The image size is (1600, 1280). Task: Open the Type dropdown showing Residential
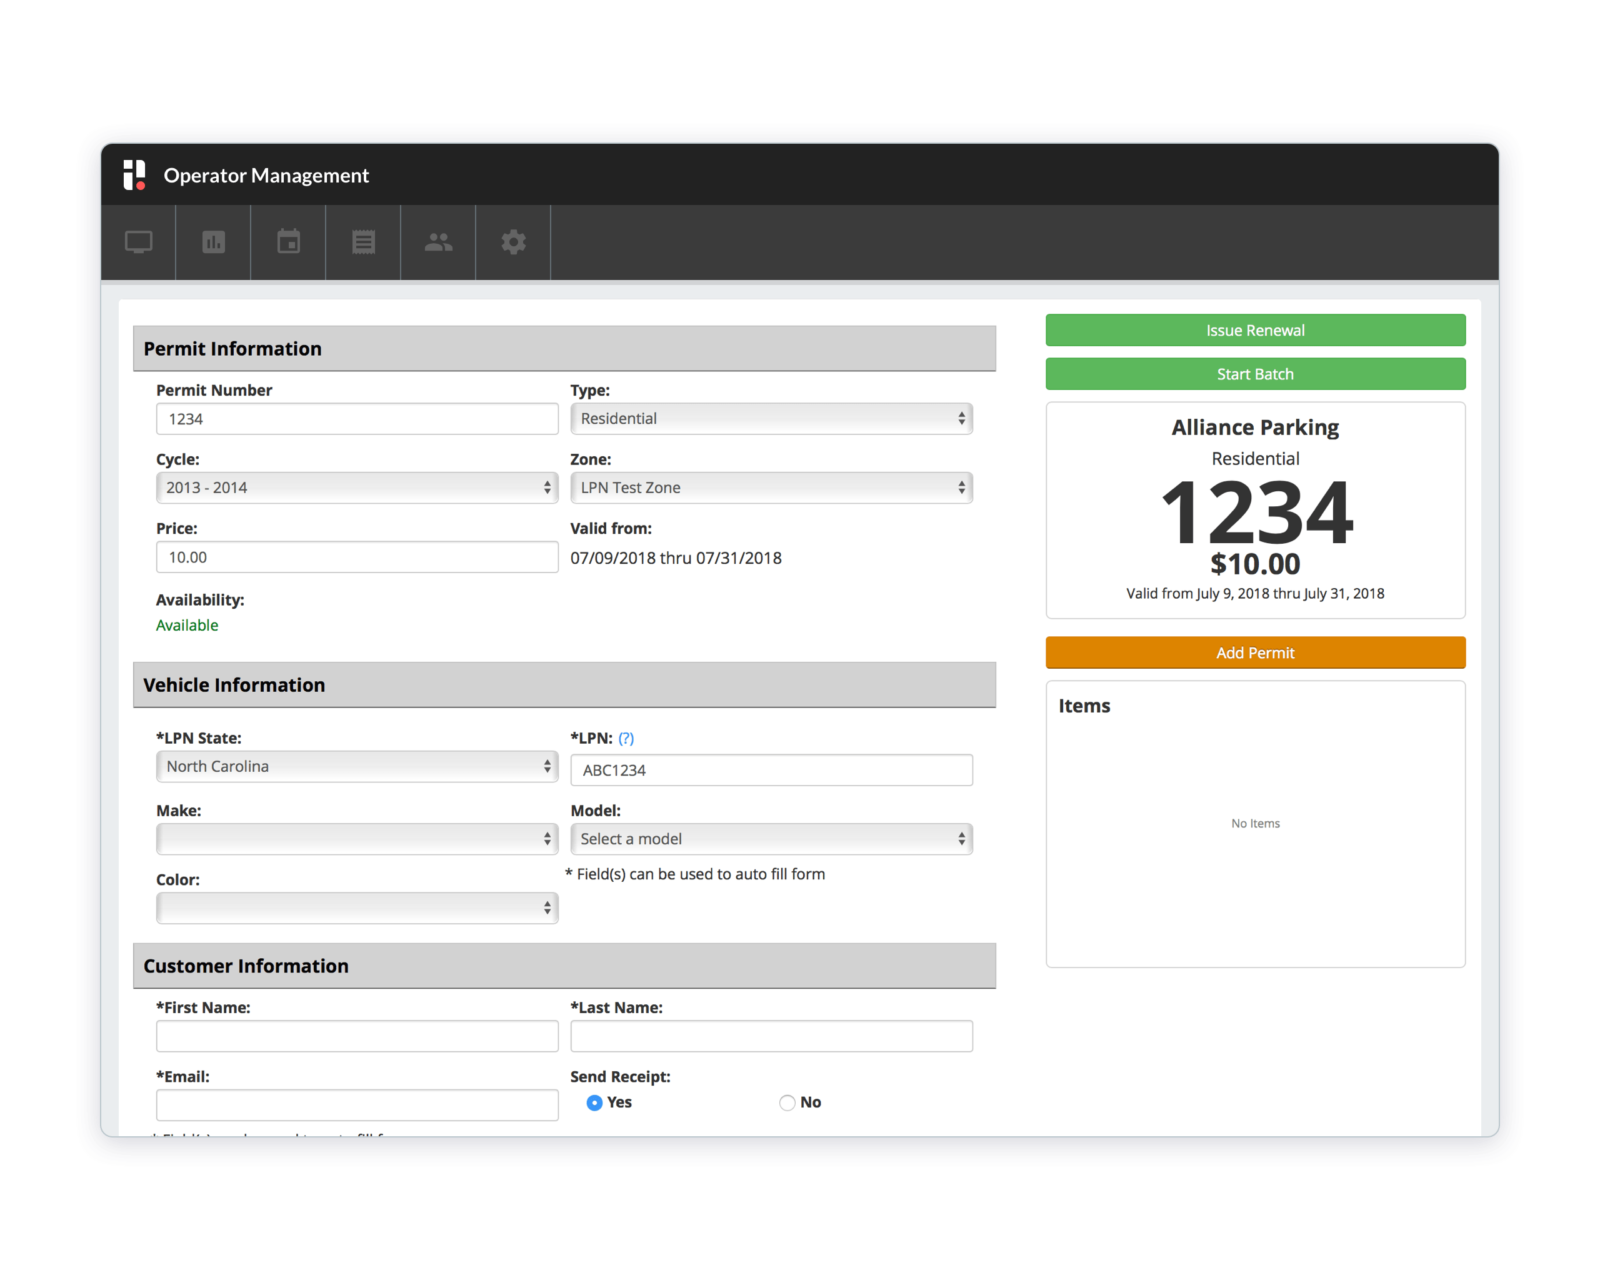pos(770,418)
